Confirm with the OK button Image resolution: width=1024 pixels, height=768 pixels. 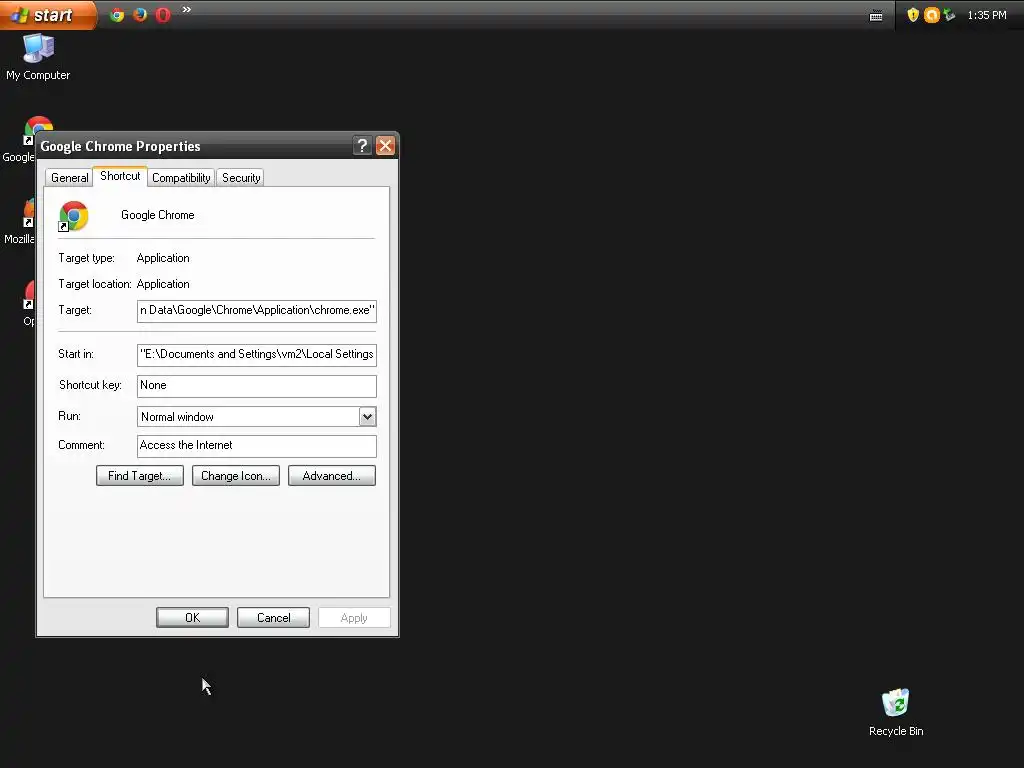tap(193, 617)
